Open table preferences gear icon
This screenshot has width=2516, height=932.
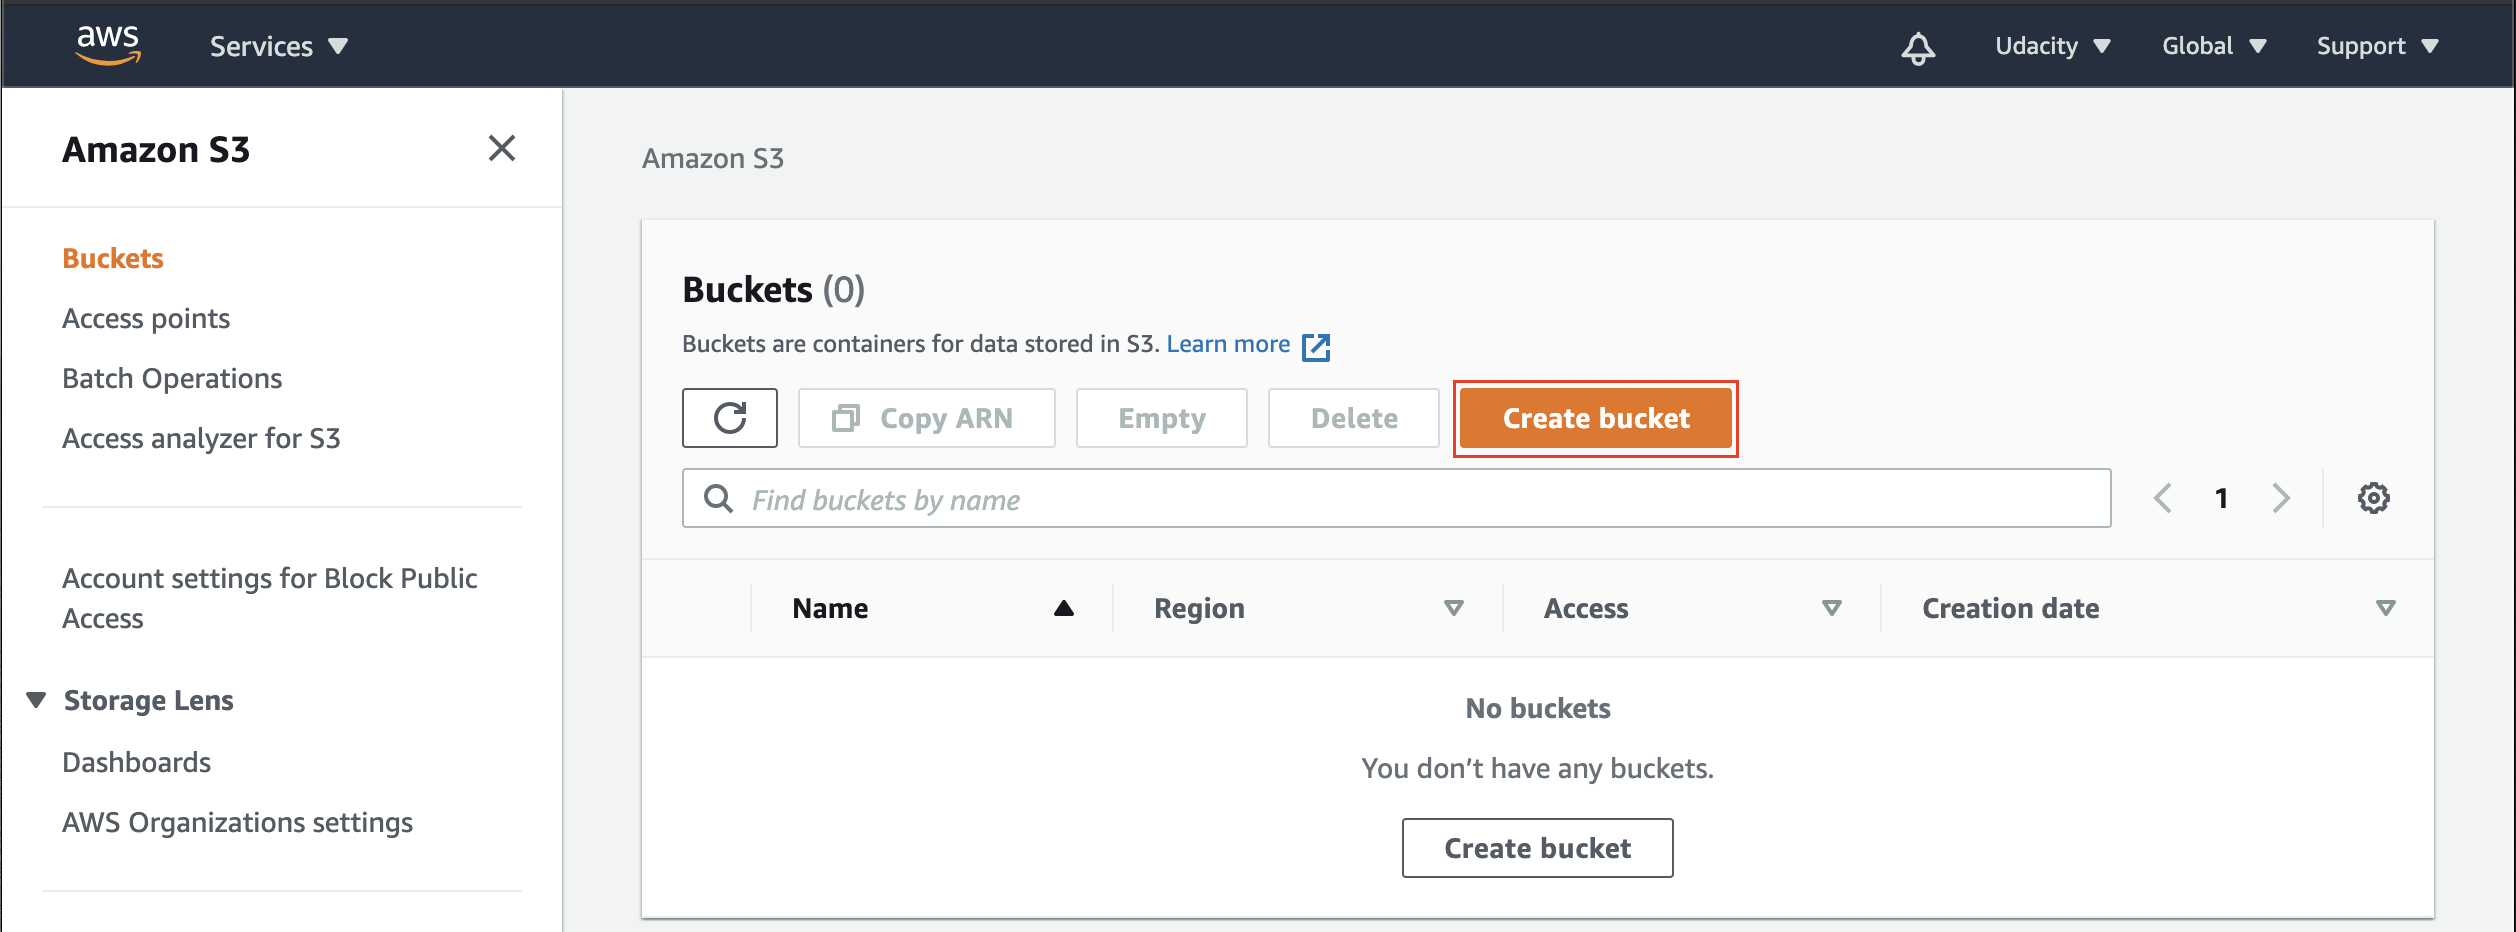(x=2373, y=498)
